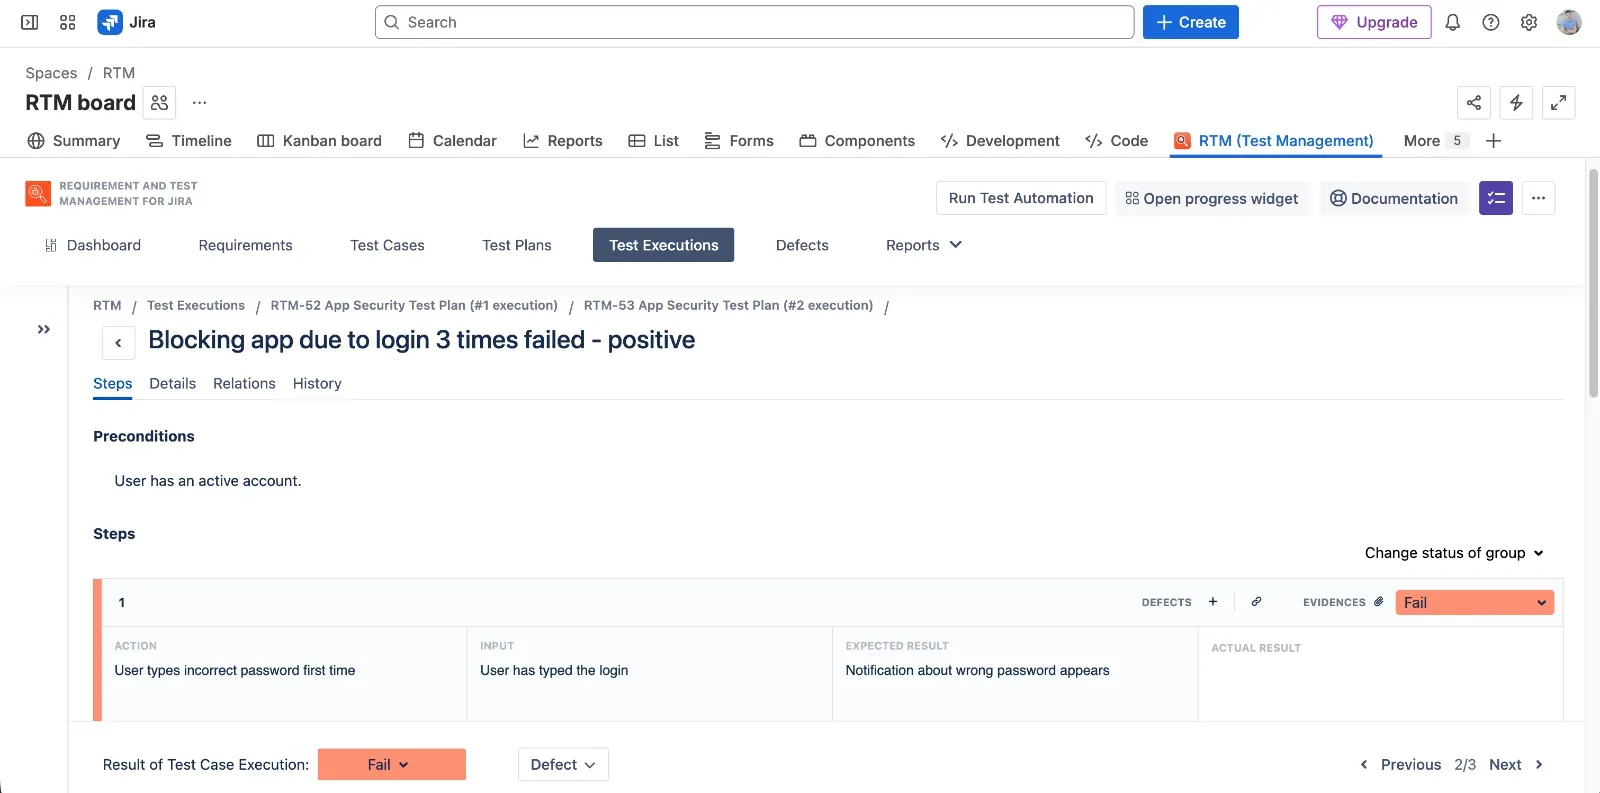Switch to the List tab
The width and height of the screenshot is (1600, 793).
[x=654, y=141]
